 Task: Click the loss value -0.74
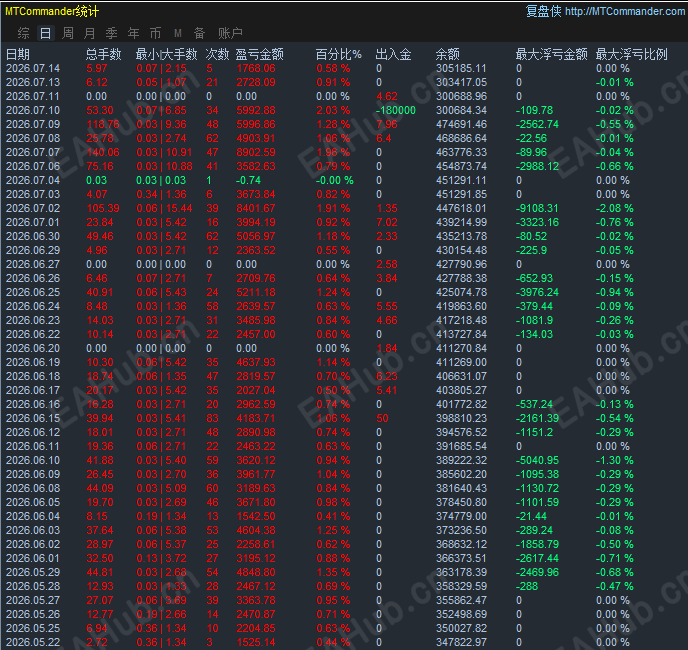(x=248, y=180)
